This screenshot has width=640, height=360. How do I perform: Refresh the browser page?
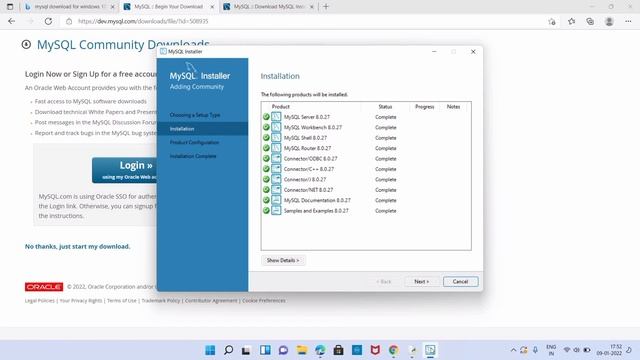pos(48,21)
